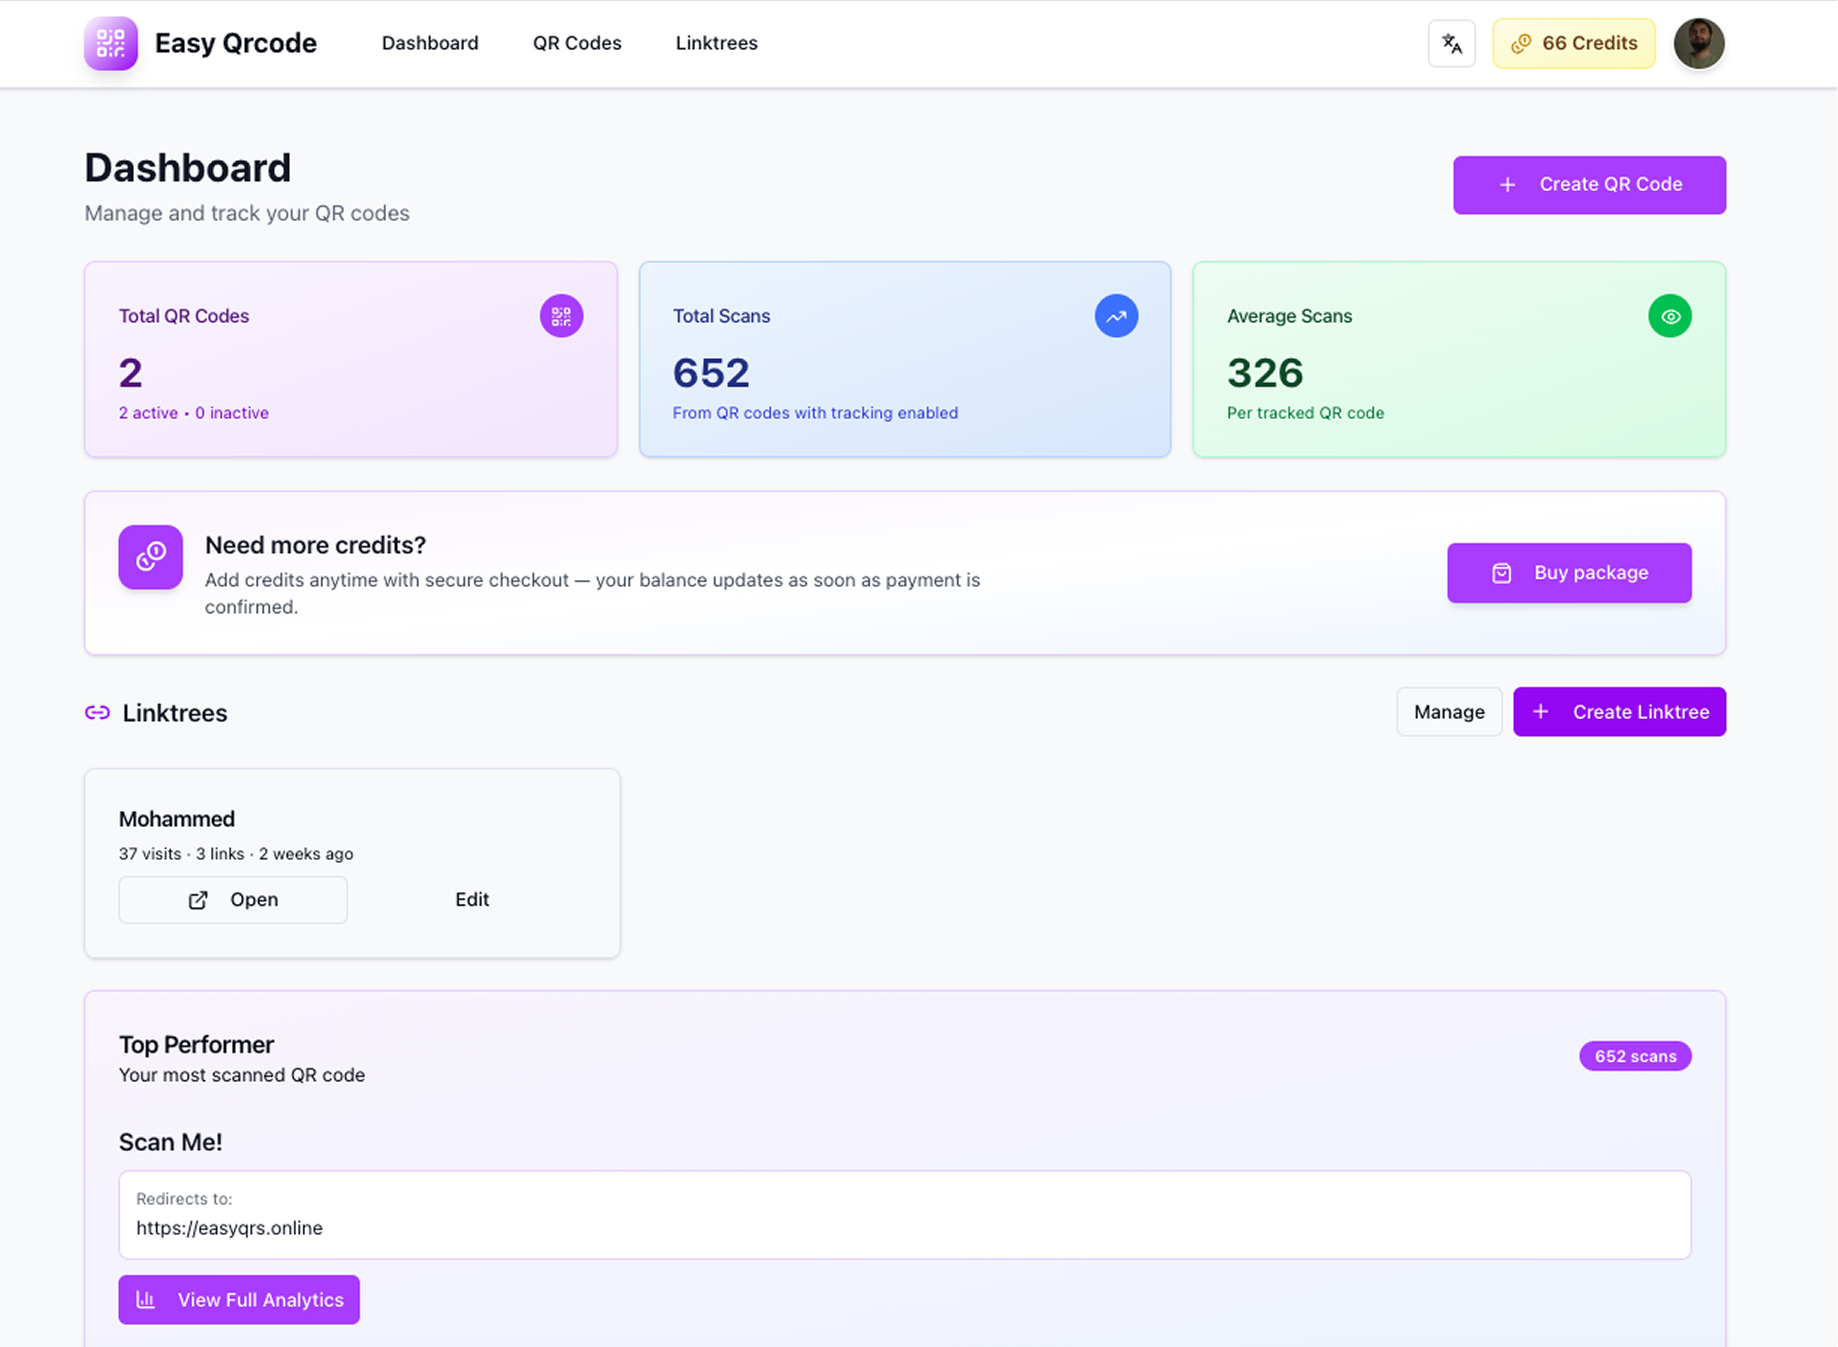Click the https://easyqrs.online text
This screenshot has height=1347, width=1838.
[x=229, y=1228]
